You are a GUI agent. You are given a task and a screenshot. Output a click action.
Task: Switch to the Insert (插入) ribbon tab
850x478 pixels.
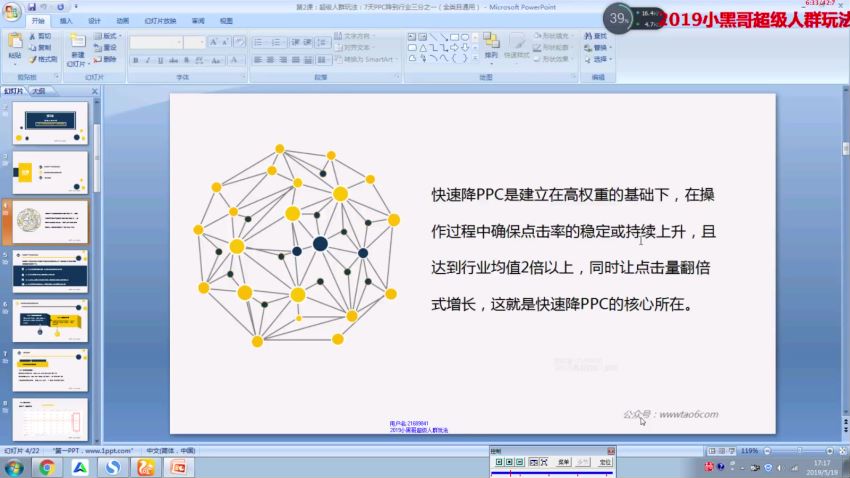[x=66, y=20]
